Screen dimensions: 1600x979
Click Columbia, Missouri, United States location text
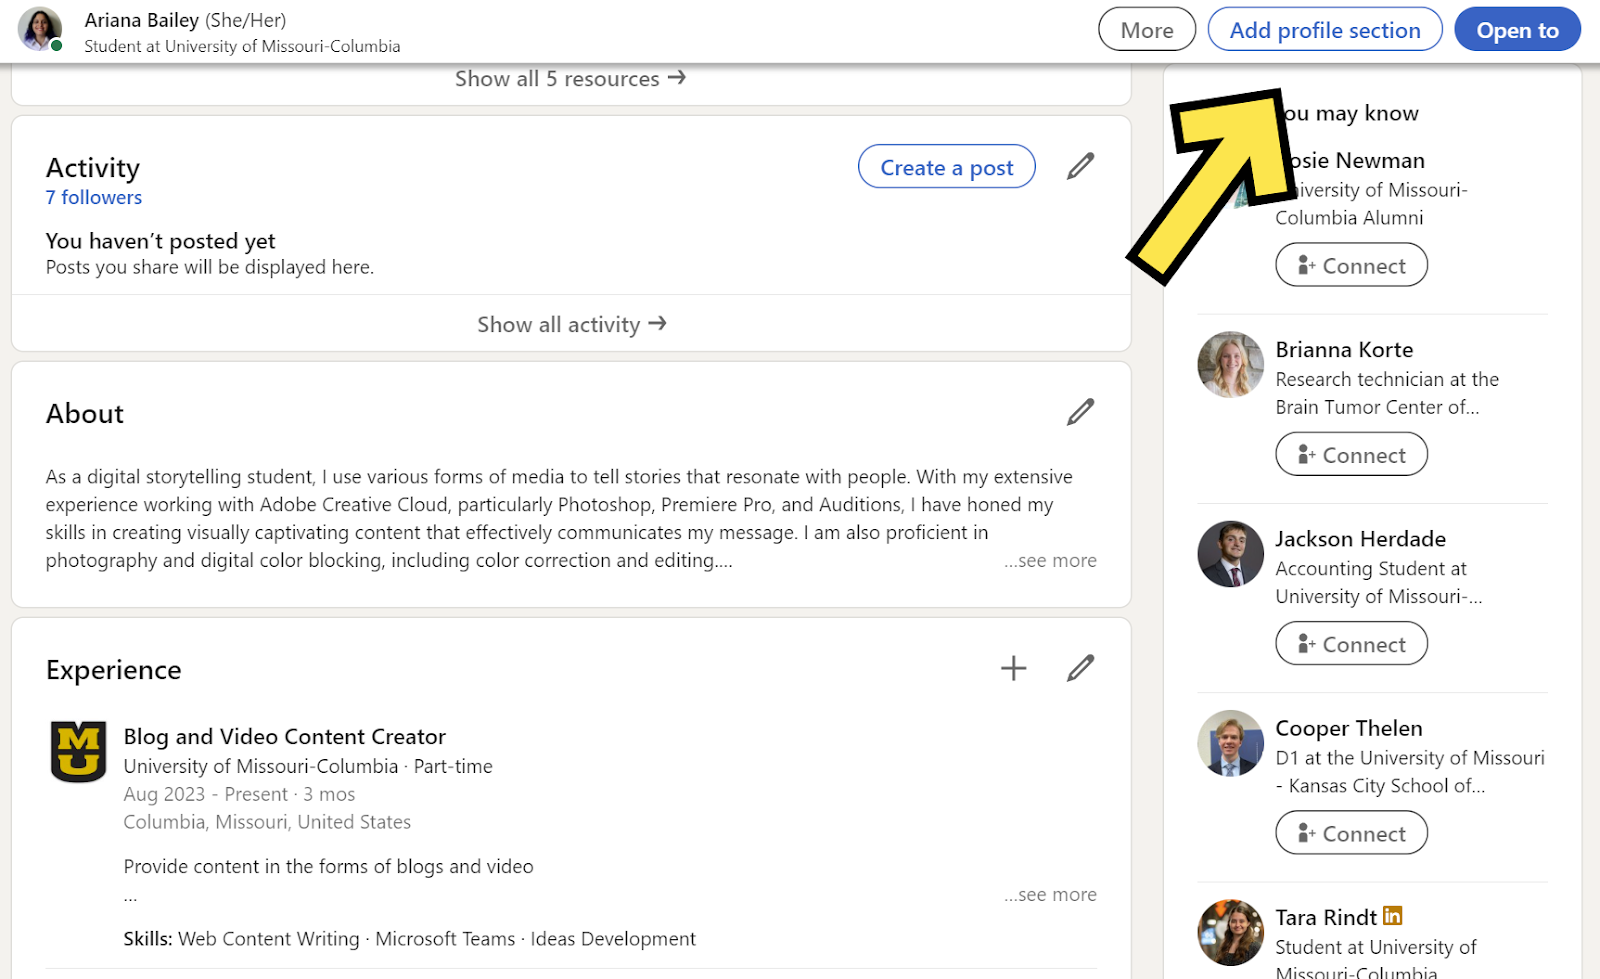(x=267, y=822)
